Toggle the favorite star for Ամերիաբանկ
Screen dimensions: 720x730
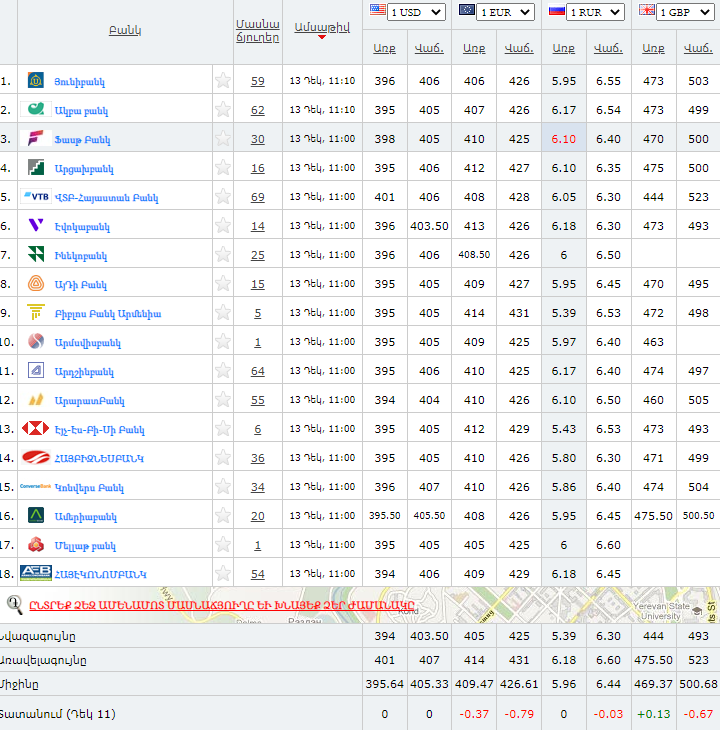223,515
